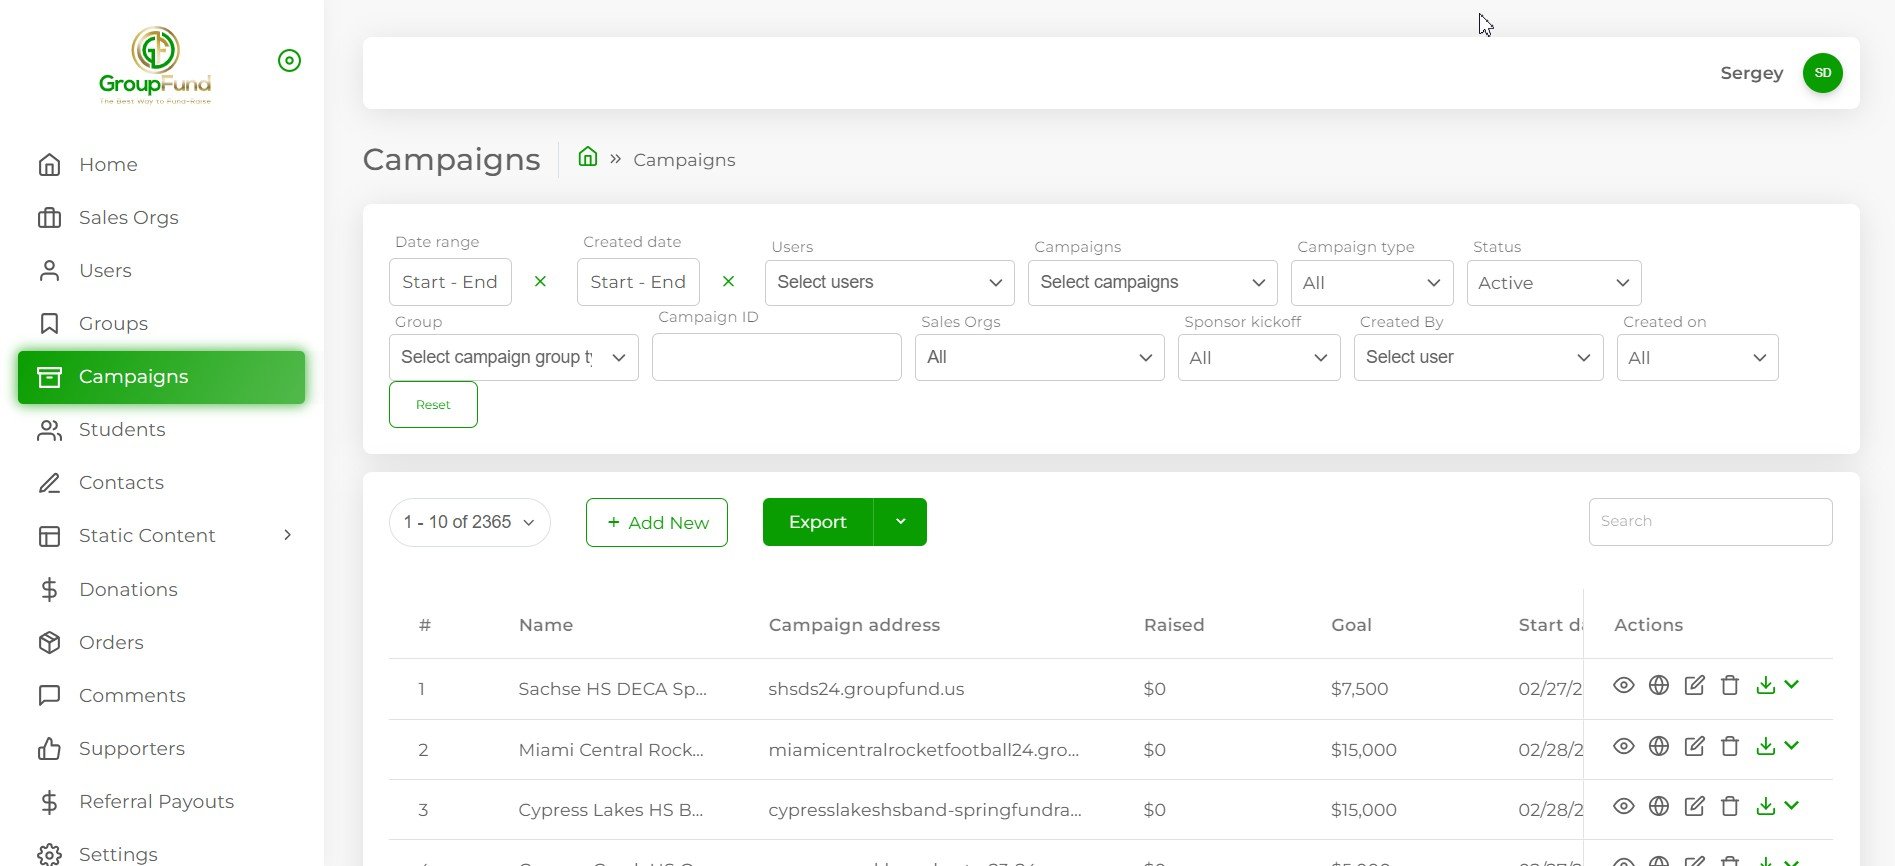The width and height of the screenshot is (1895, 866).
Task: Open Sales Orgs from sidebar
Action: click(x=128, y=217)
